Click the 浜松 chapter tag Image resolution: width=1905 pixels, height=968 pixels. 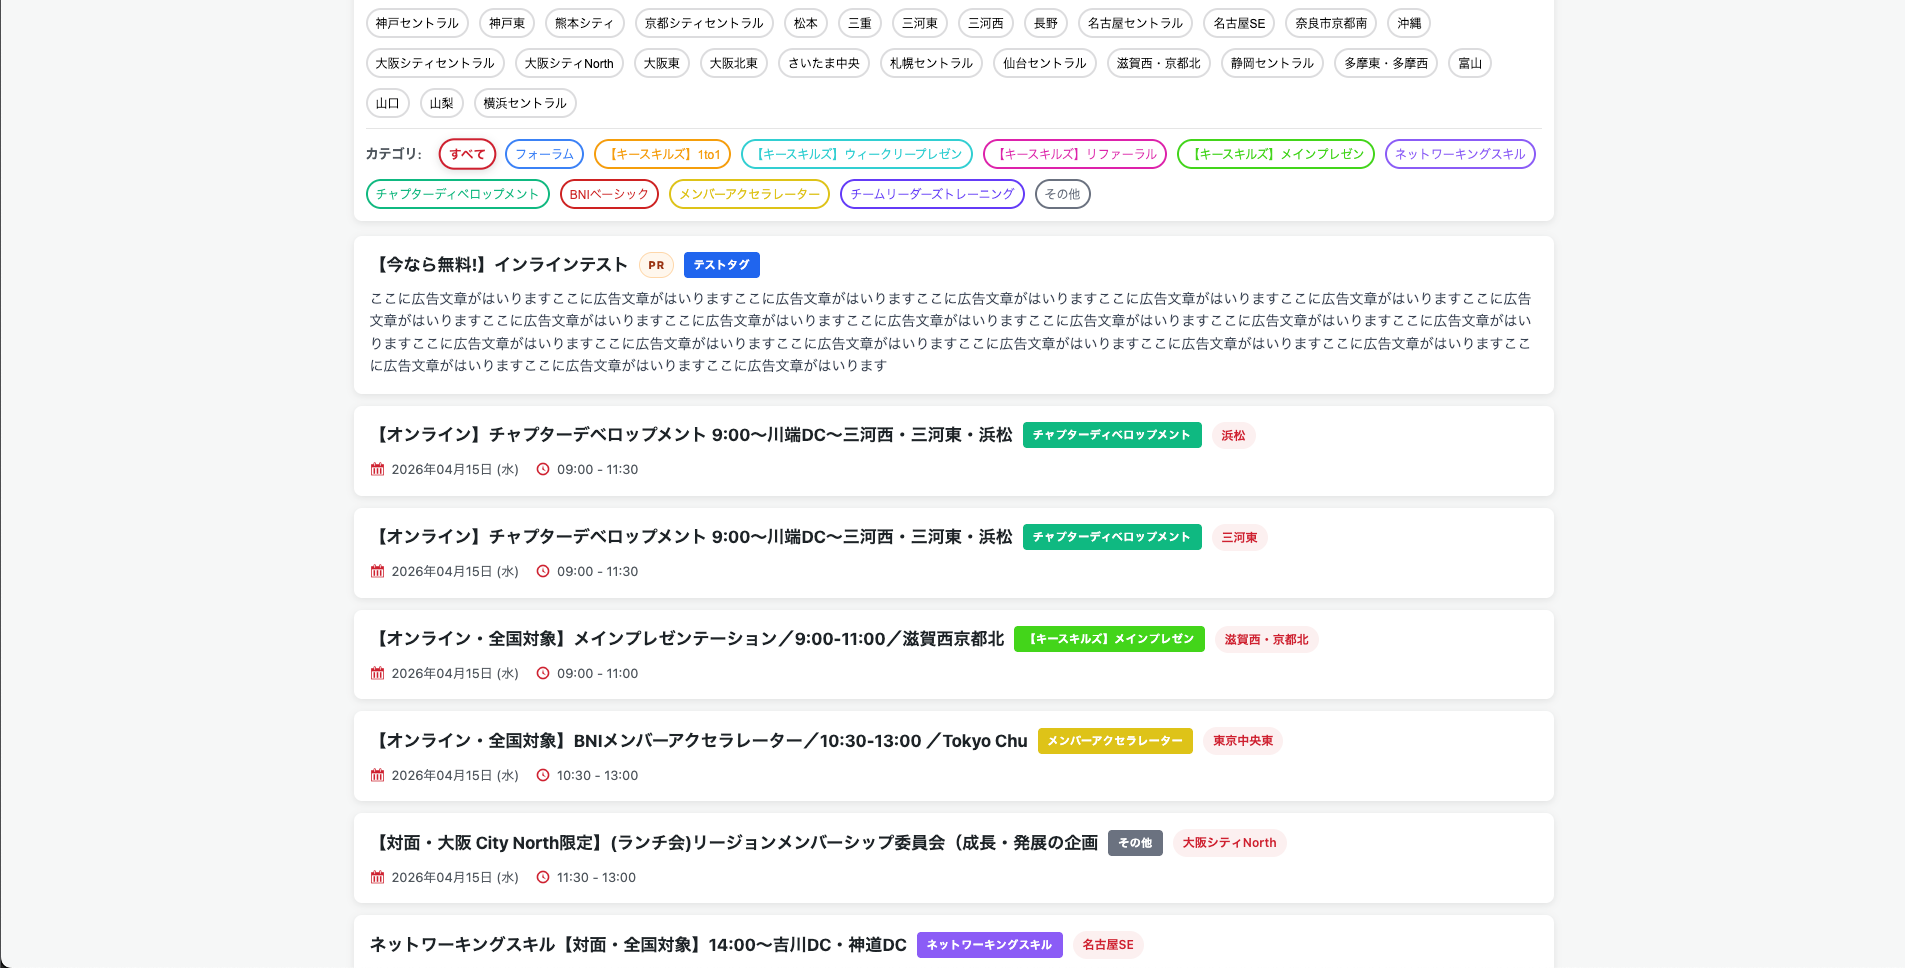[1233, 435]
